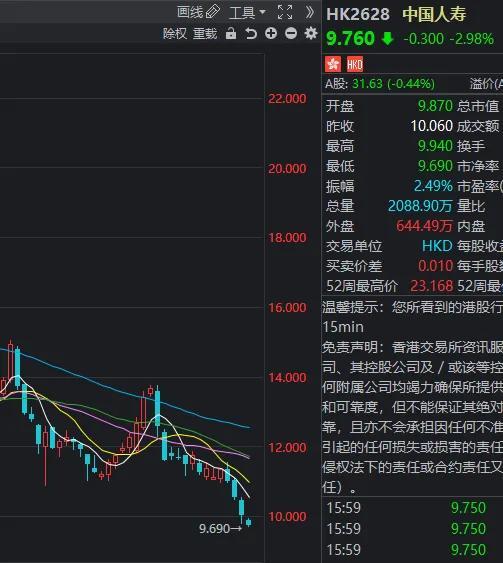Screen dimensions: 503x563
Task: Toggle the chart lock icon
Action: click(231, 34)
